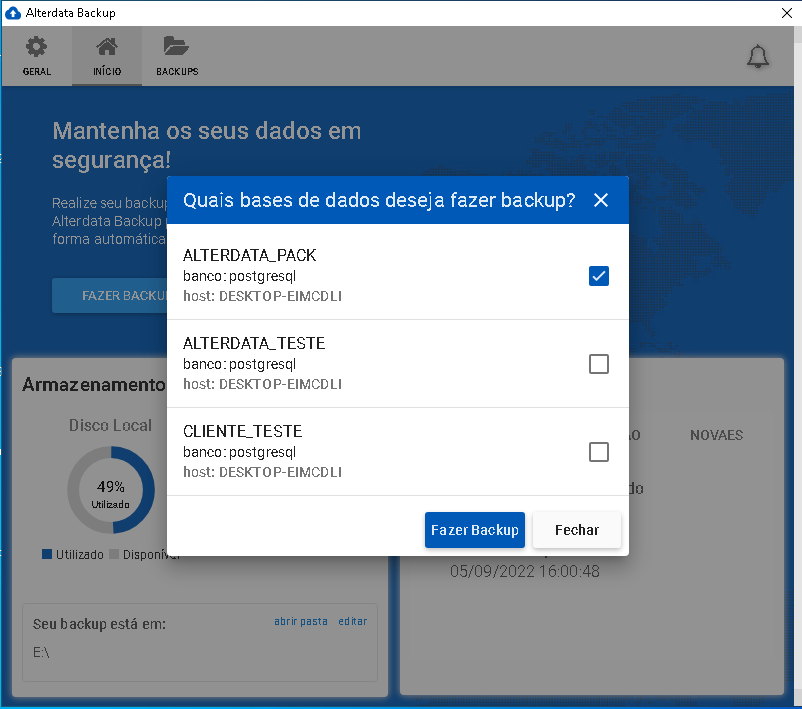Close the database selection dialog with X
The width and height of the screenshot is (802, 709).
[601, 200]
